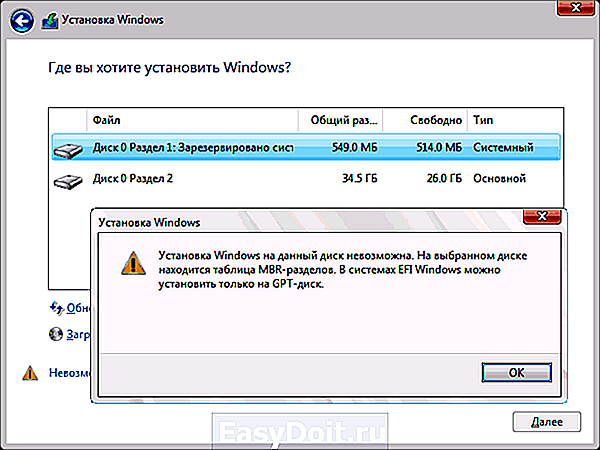Sort by Общий размер column header
This screenshot has height=450, width=600.
341,120
